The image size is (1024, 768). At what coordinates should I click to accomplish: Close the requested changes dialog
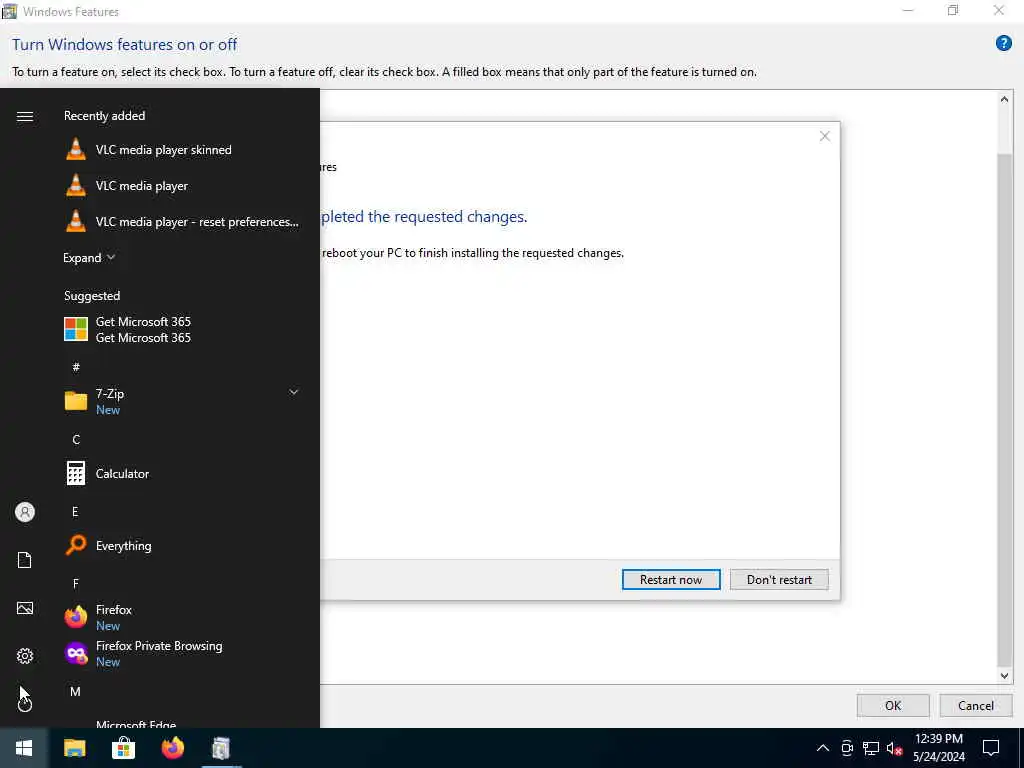coord(825,136)
